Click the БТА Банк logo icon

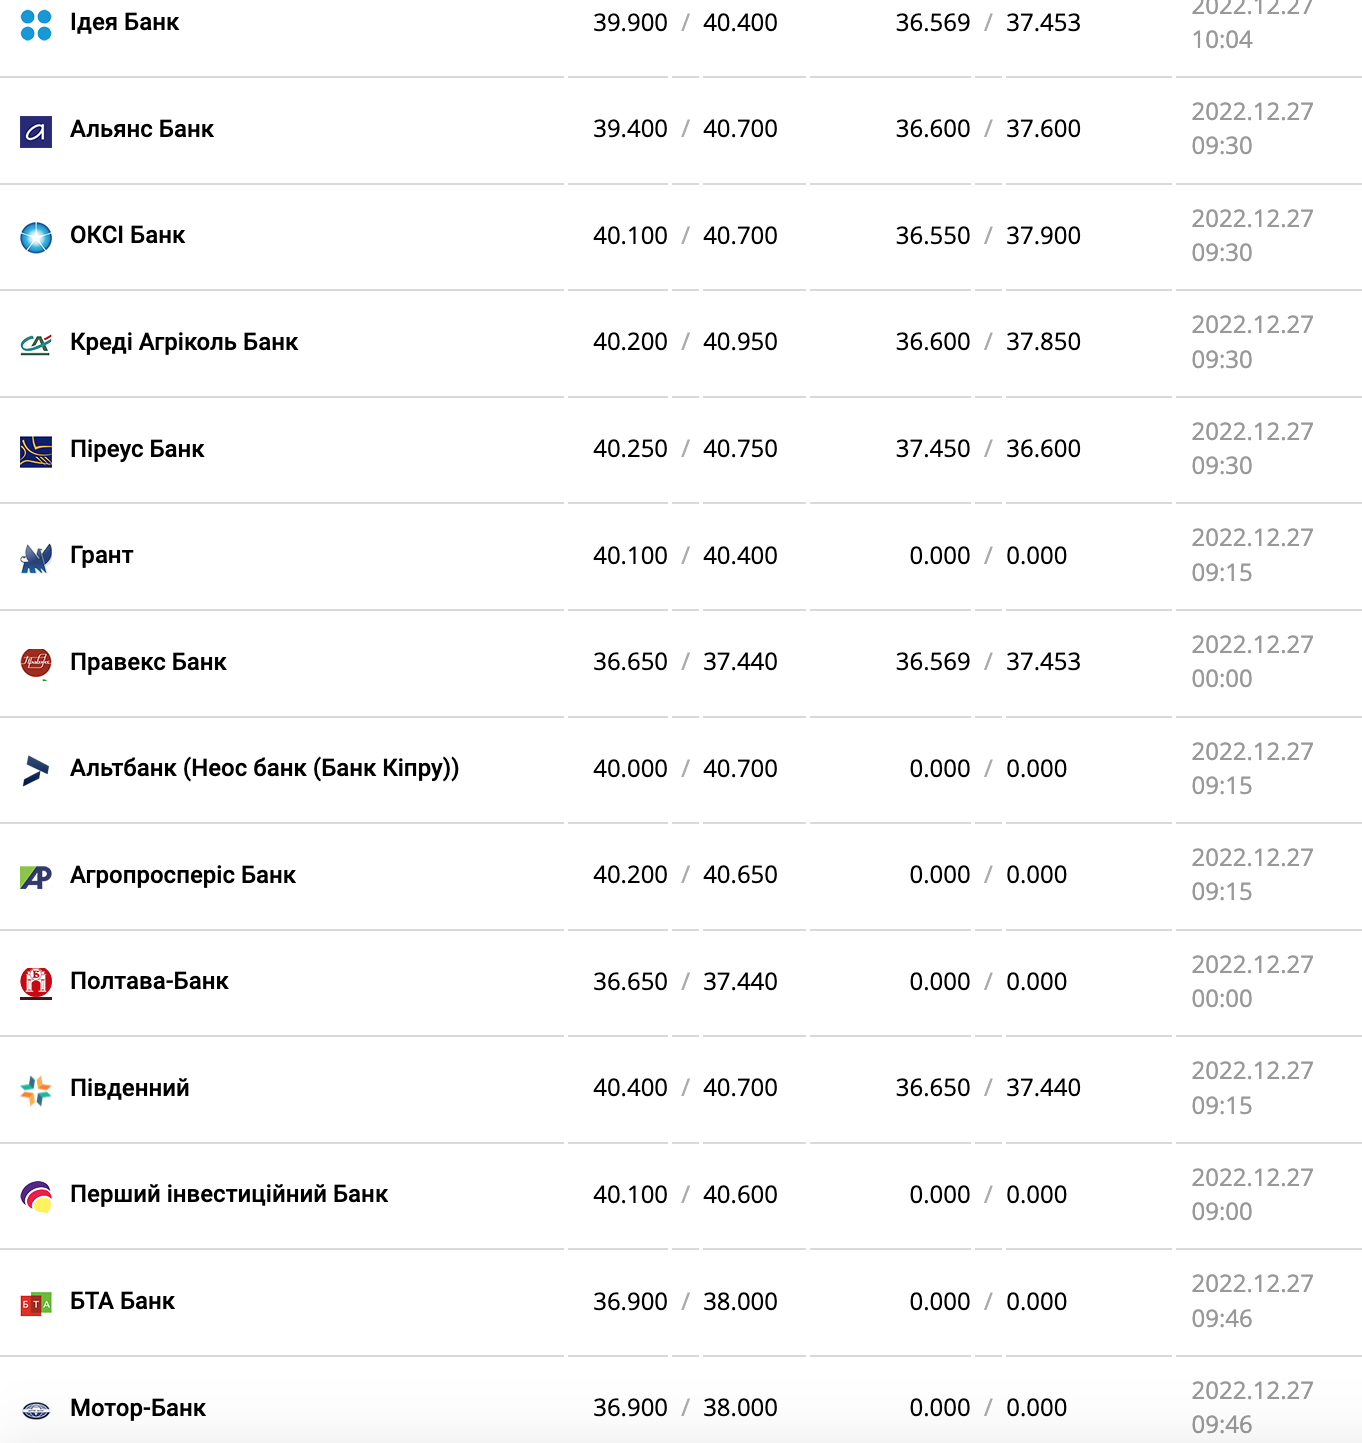tap(36, 1304)
